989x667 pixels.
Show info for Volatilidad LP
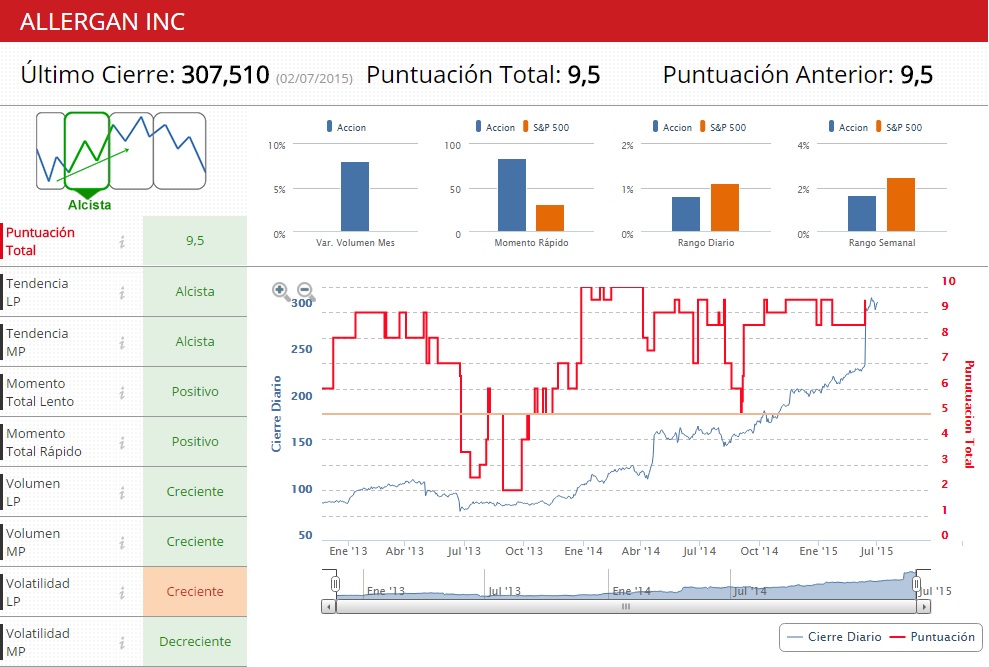coord(122,592)
